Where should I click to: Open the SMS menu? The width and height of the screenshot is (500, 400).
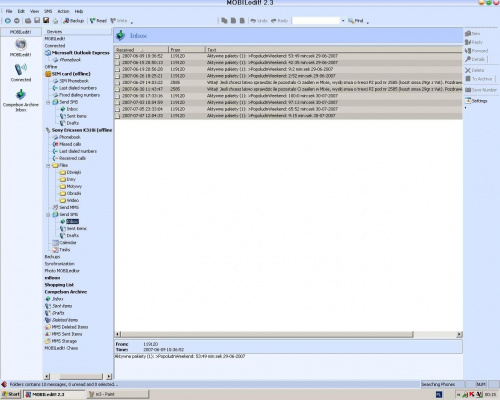48,11
